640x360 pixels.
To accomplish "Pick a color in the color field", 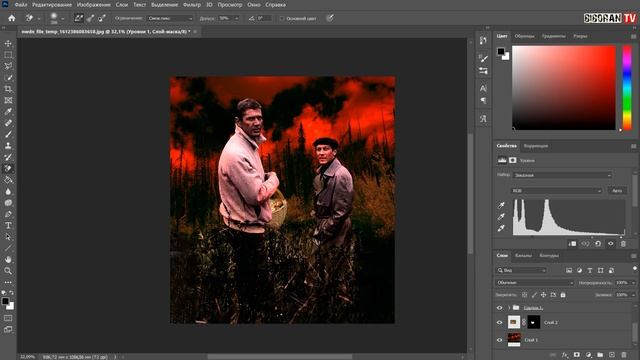I will point(564,88).
